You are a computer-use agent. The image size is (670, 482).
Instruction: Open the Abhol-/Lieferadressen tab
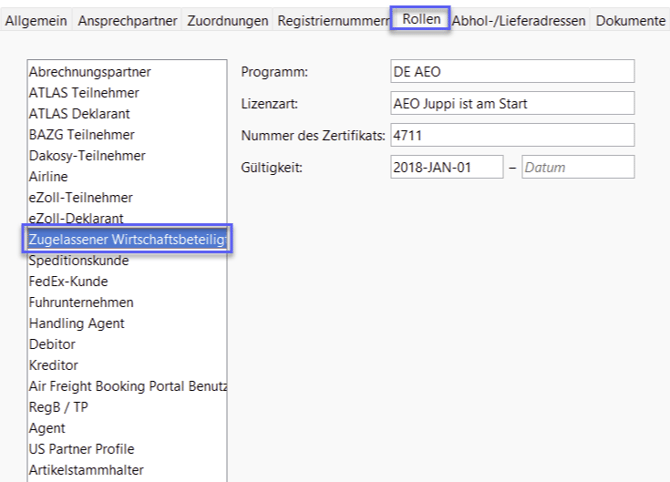tap(519, 20)
